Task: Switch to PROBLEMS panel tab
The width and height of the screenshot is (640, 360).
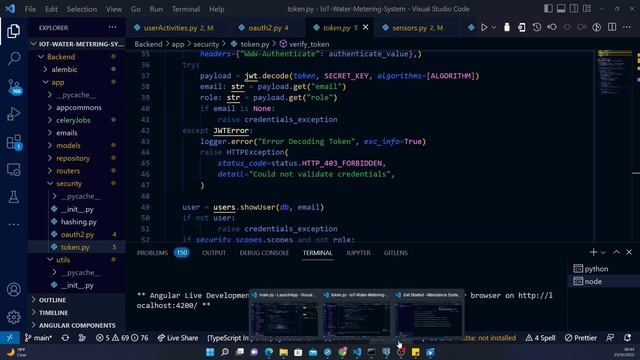Action: [x=152, y=253]
